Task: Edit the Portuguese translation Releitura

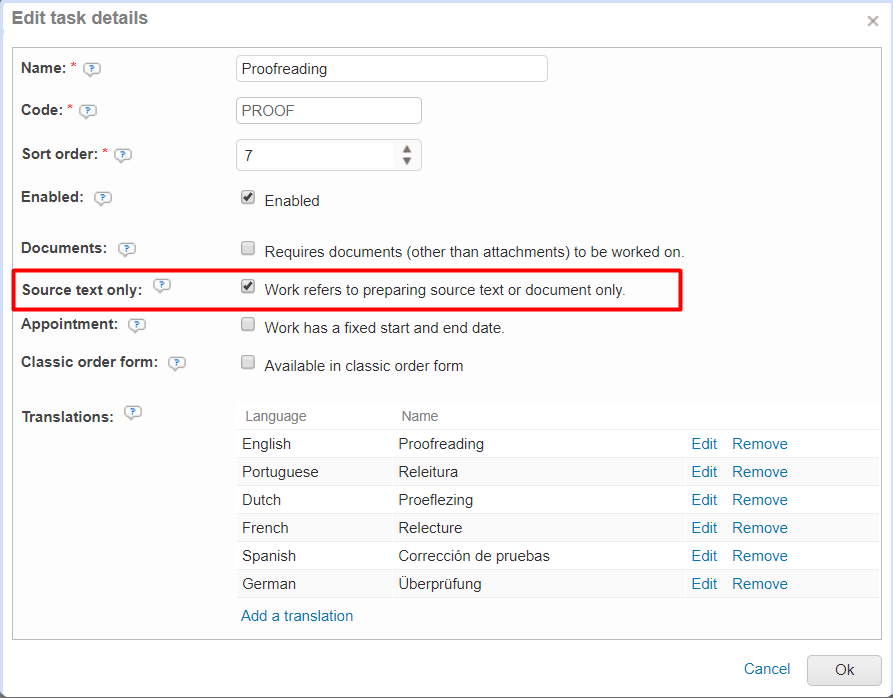Action: pos(704,472)
